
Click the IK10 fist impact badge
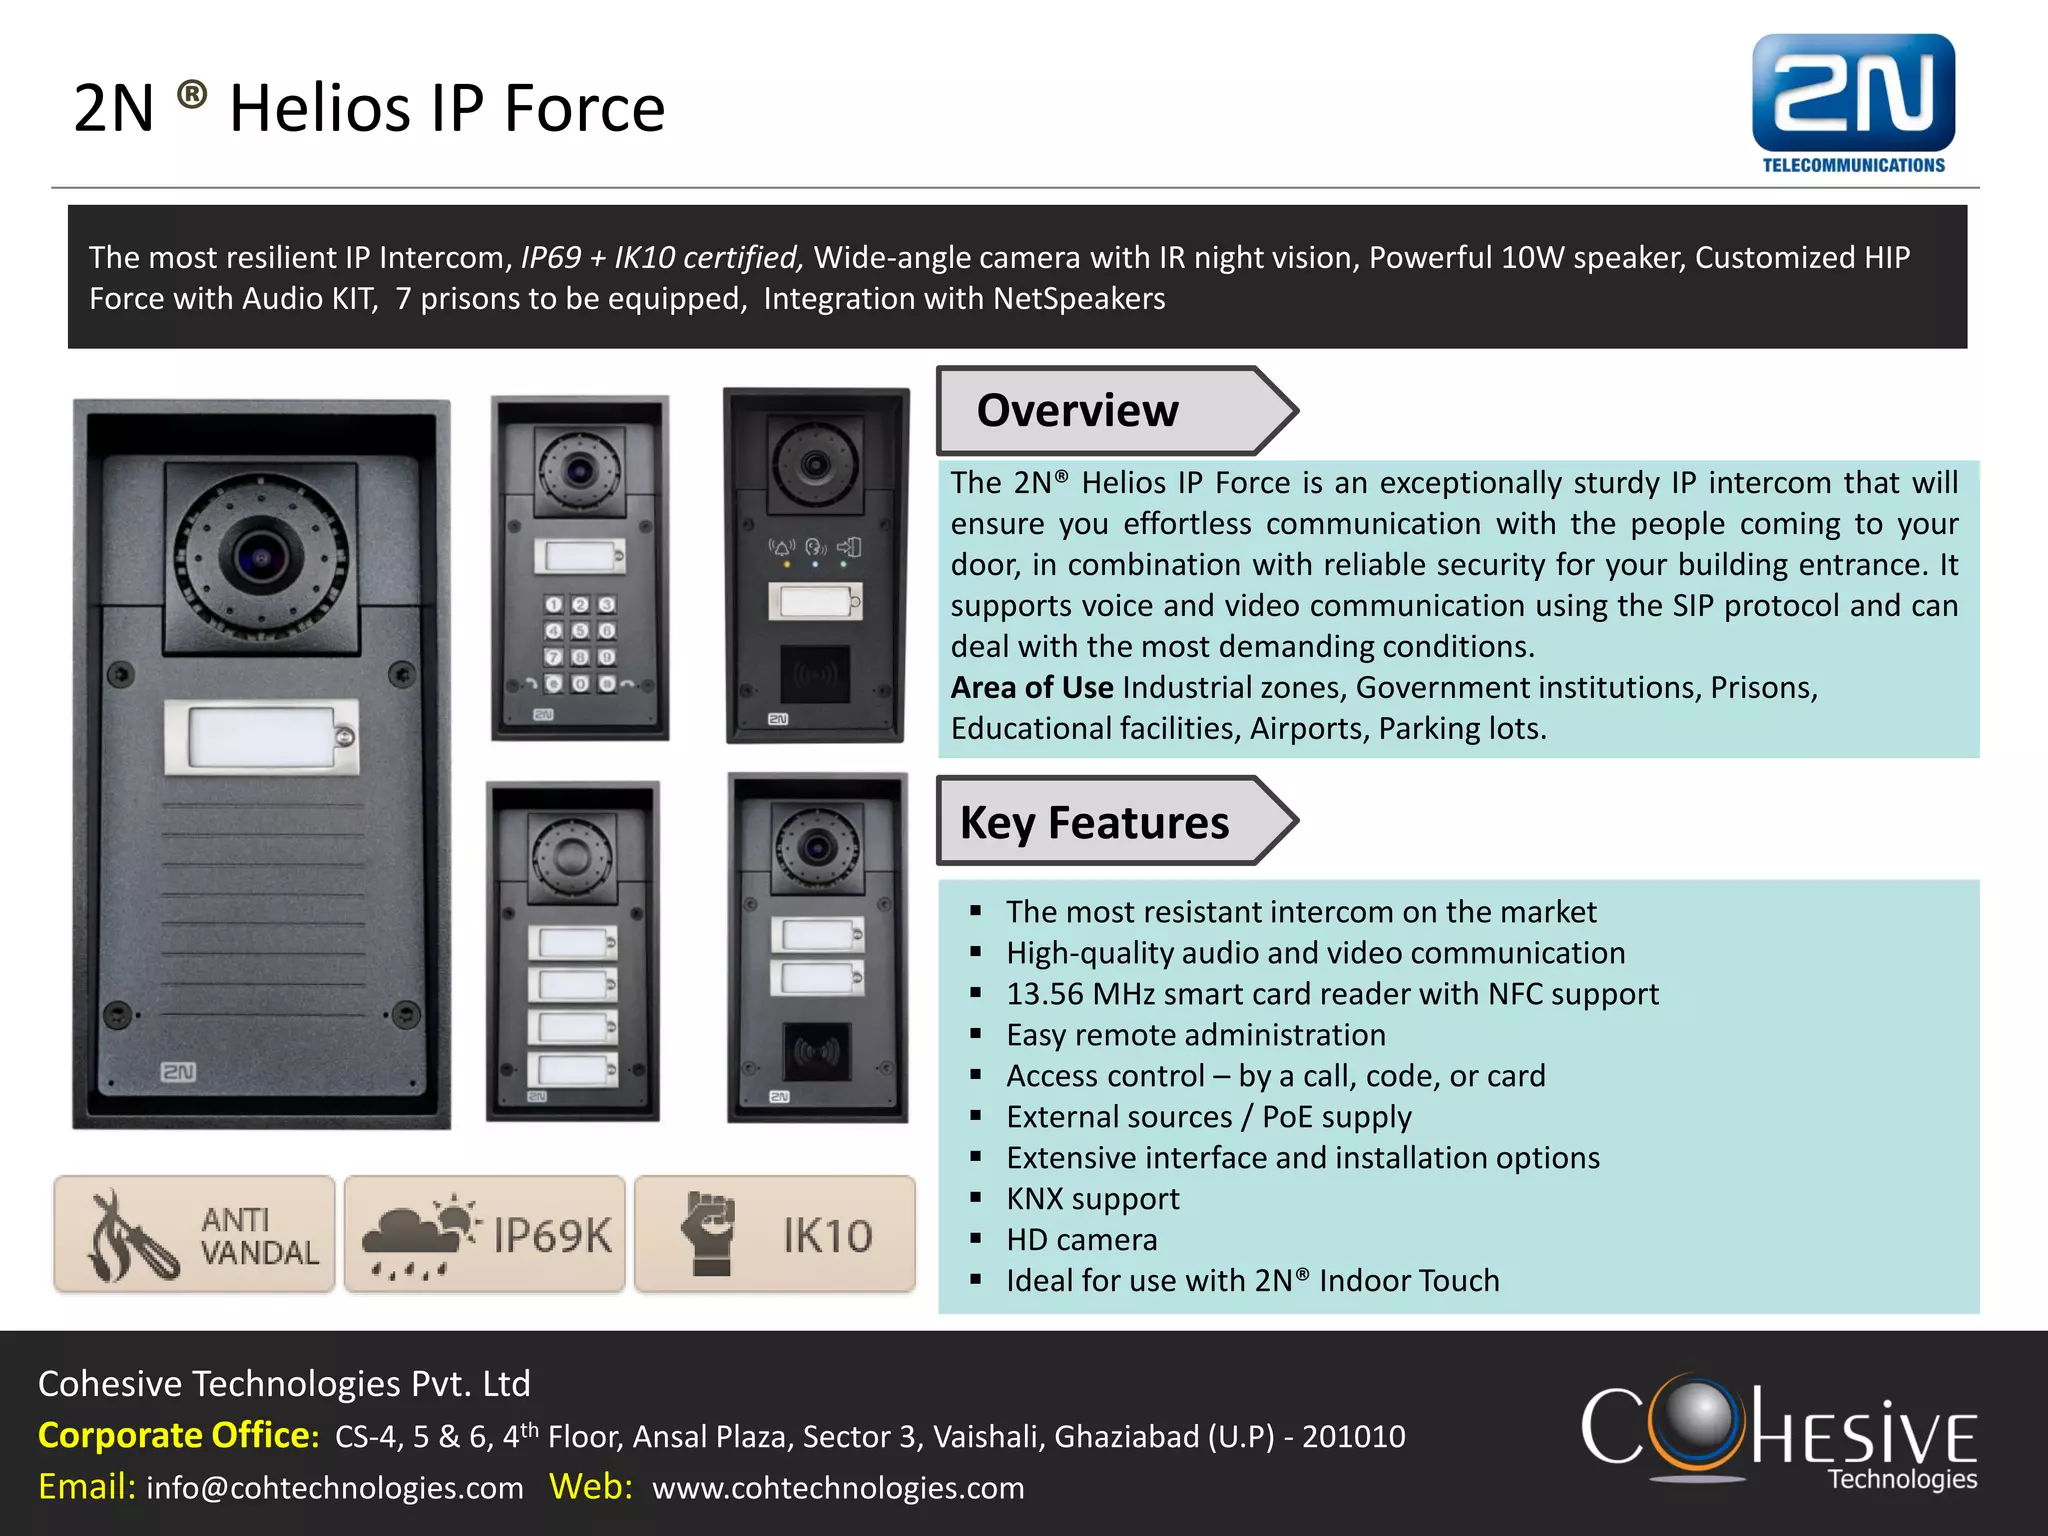click(775, 1234)
